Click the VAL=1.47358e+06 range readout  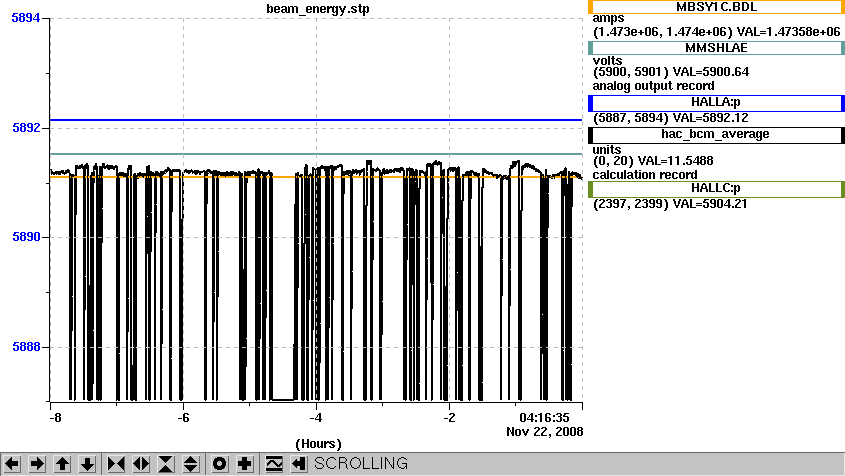pyautogui.click(x=717, y=32)
